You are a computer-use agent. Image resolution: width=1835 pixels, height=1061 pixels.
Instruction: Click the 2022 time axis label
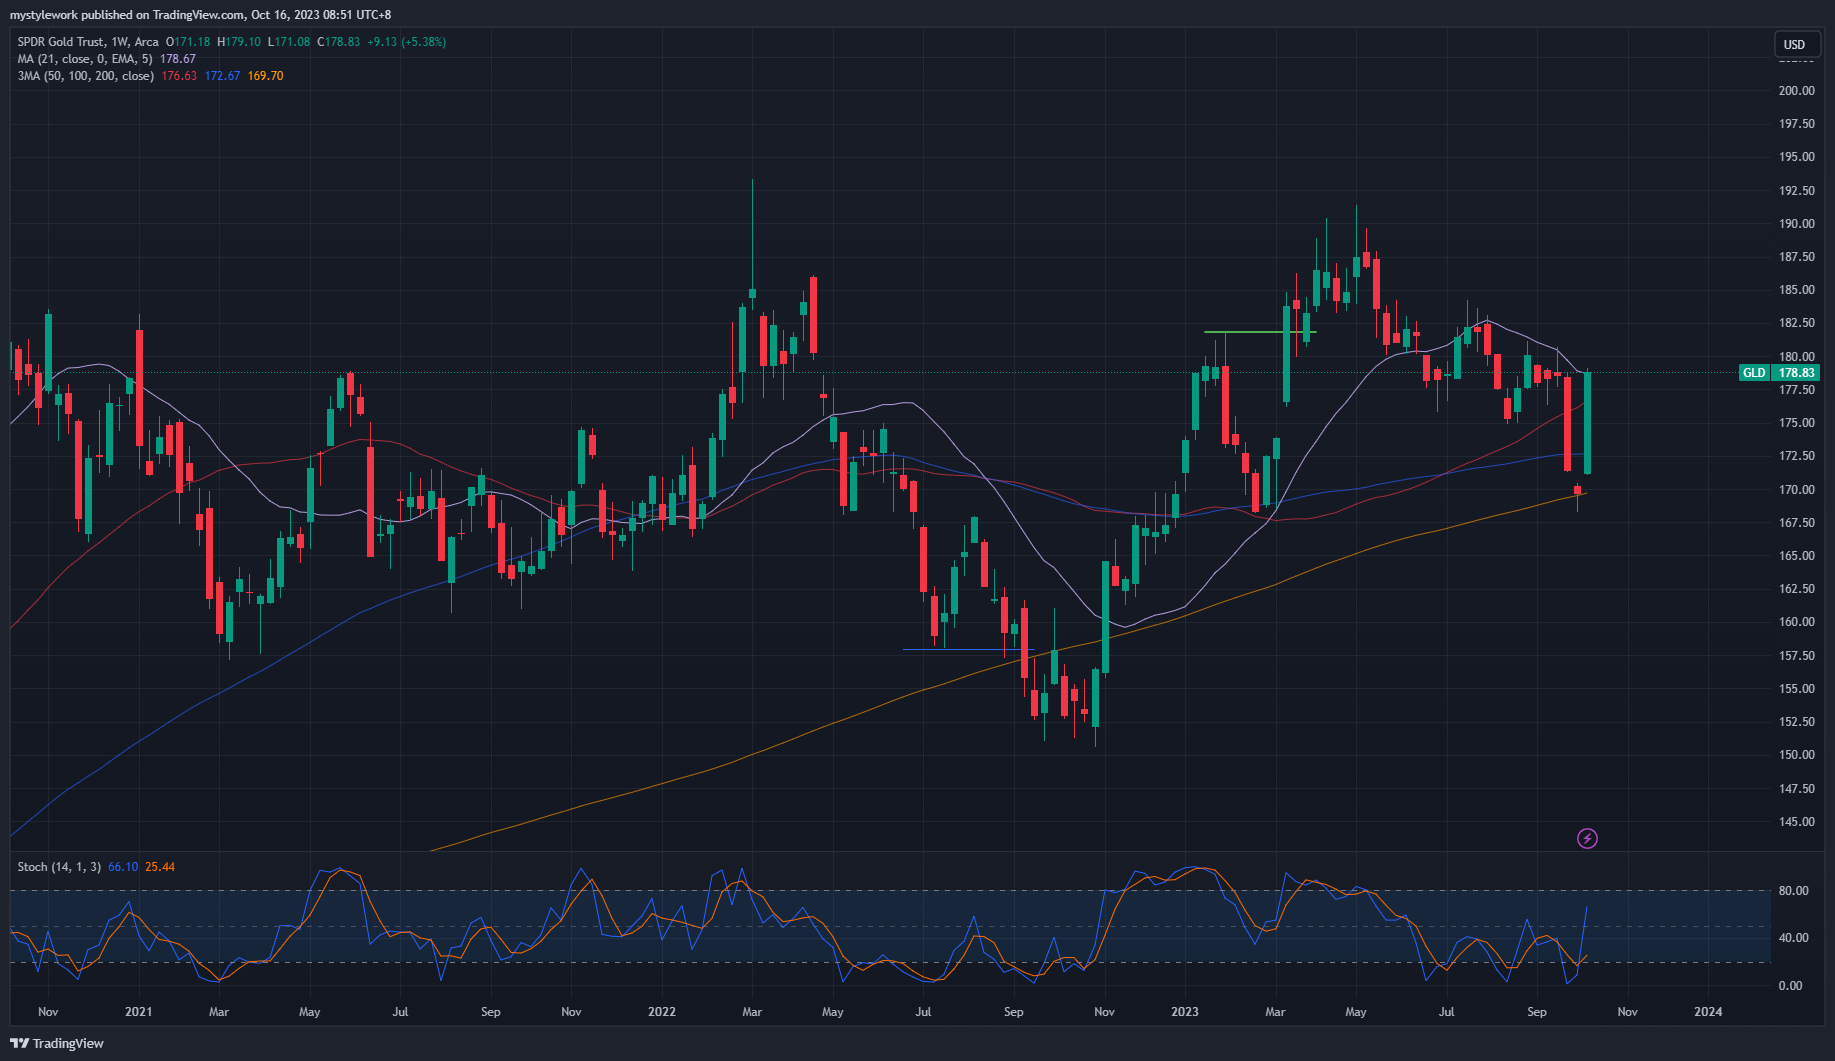(x=661, y=1012)
